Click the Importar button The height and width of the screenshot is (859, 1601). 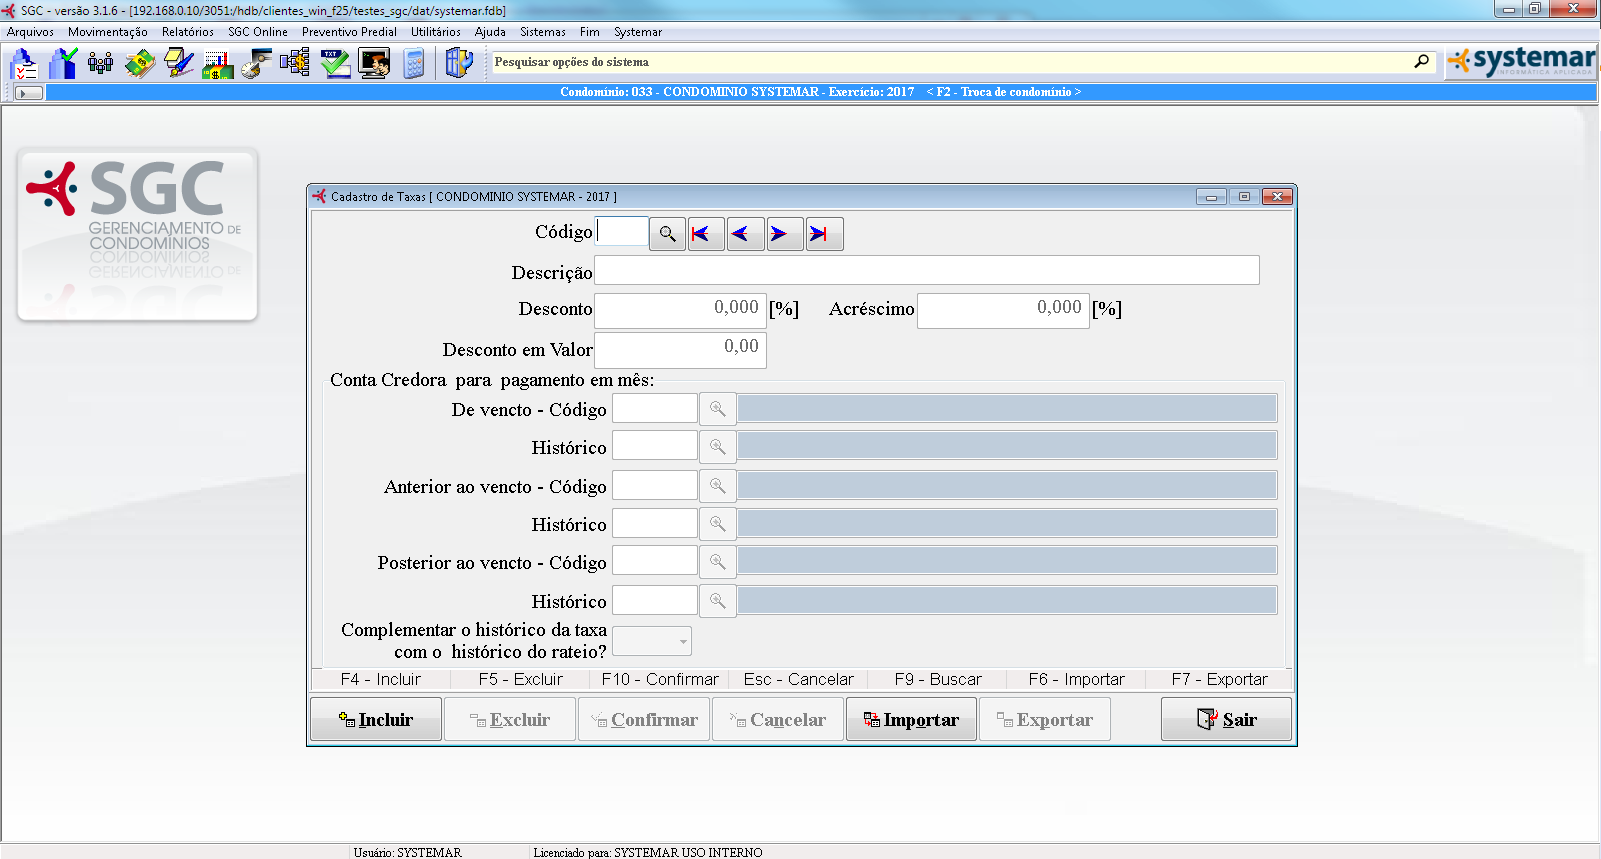point(911,720)
